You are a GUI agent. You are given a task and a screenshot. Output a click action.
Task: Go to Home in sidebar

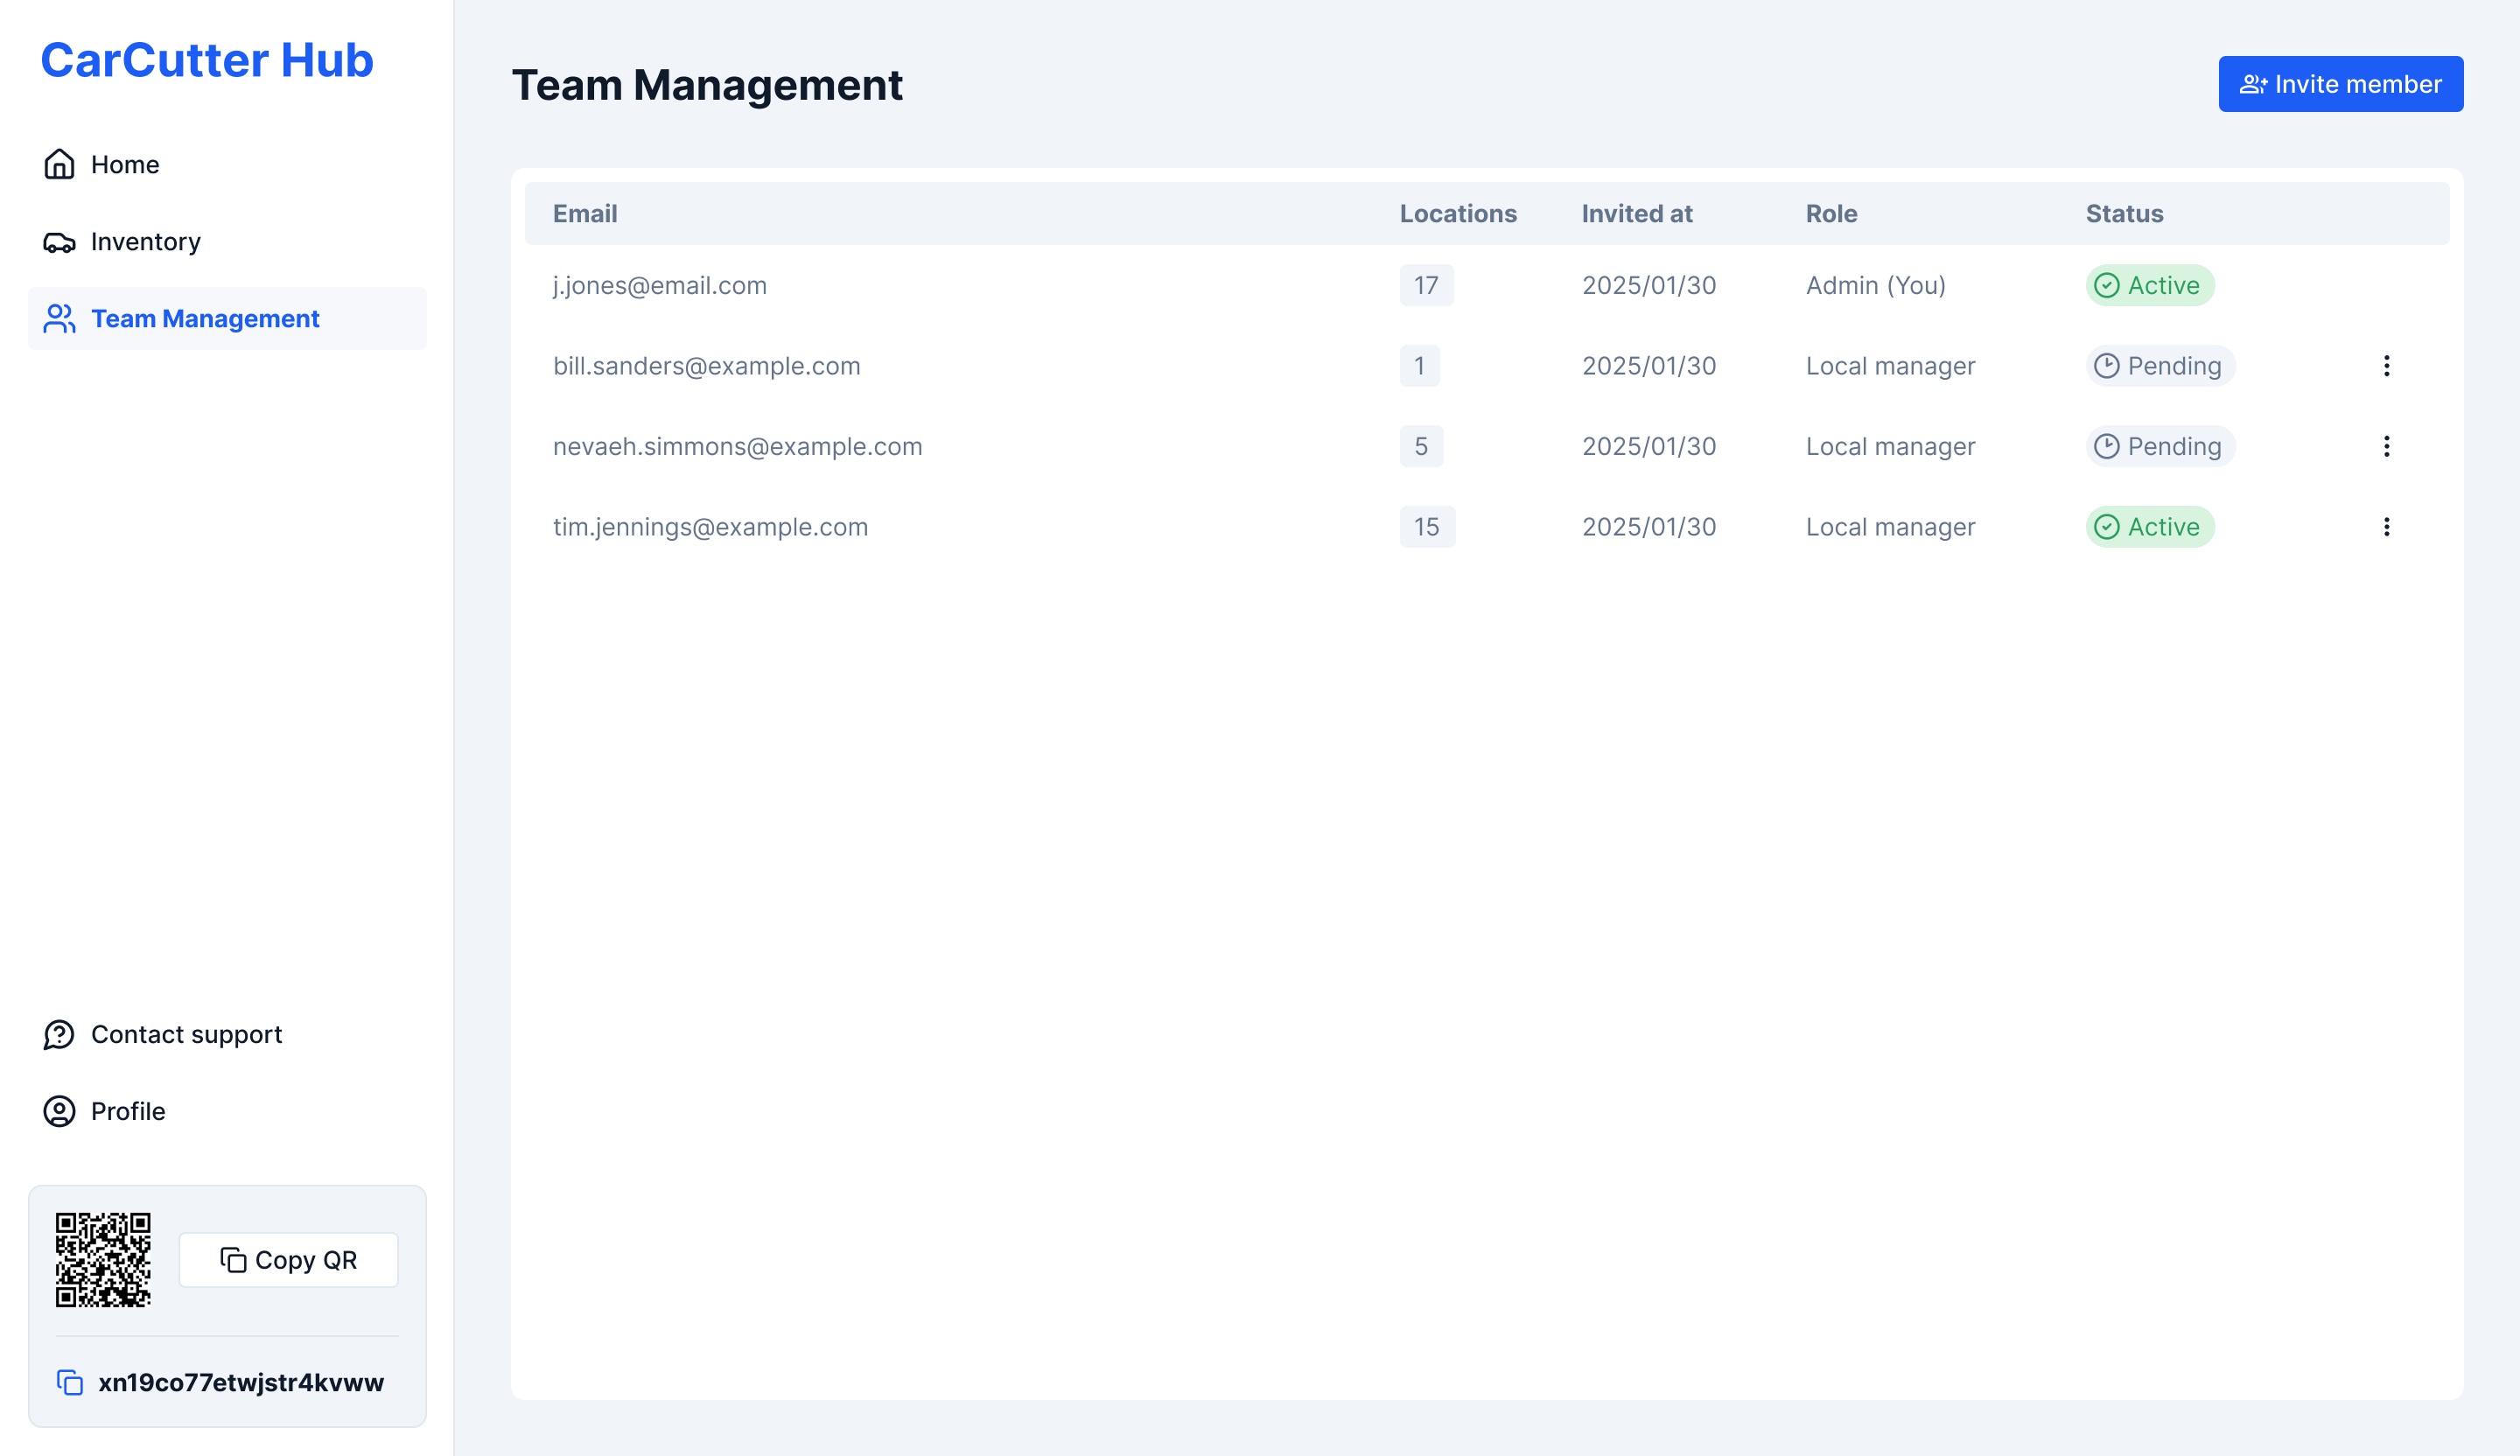(227, 164)
